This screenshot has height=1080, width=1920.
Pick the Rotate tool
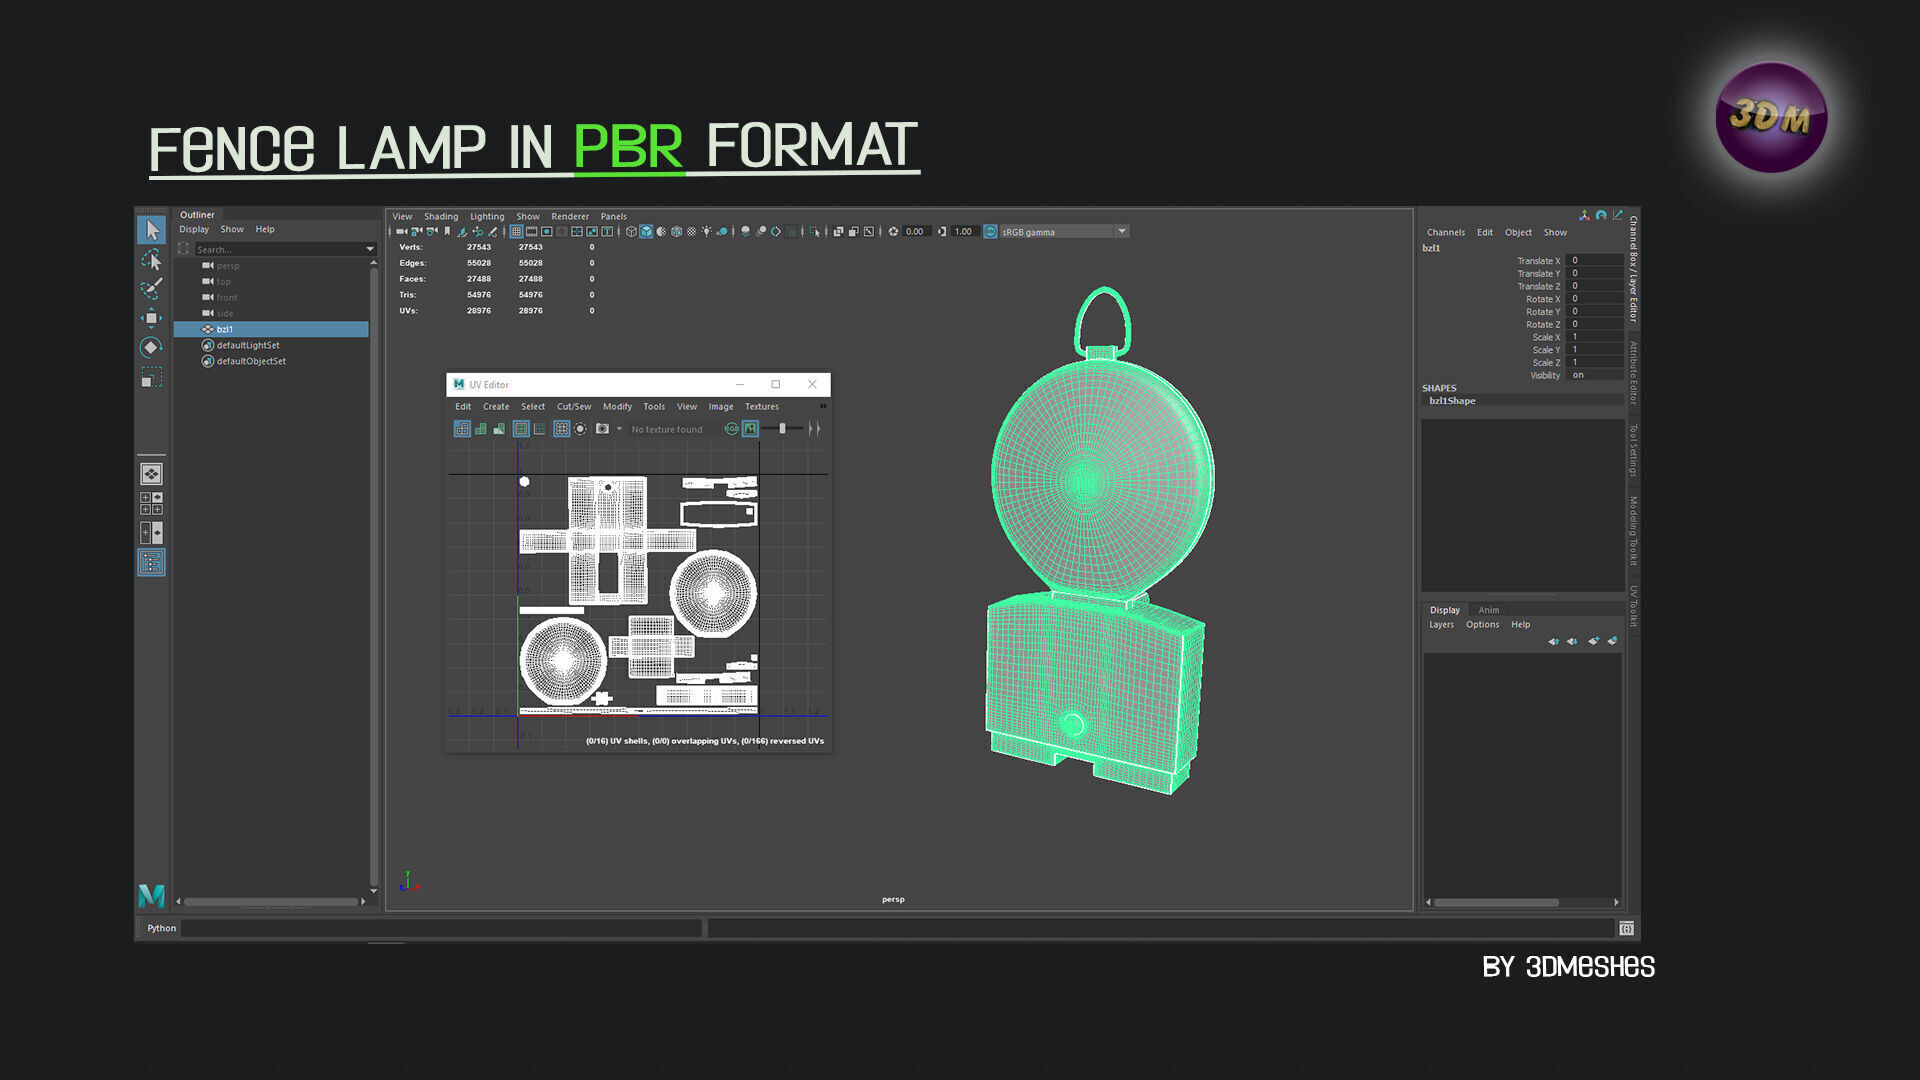[x=151, y=348]
